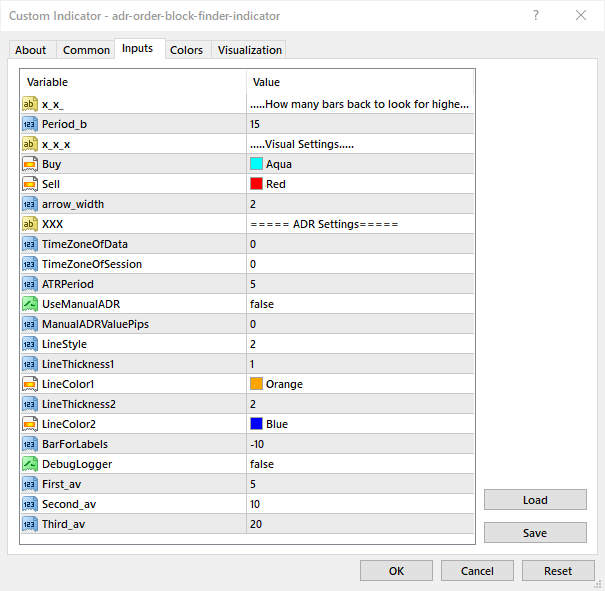Open the Sell color Red dropdown
This screenshot has width=605, height=591.
coord(360,184)
